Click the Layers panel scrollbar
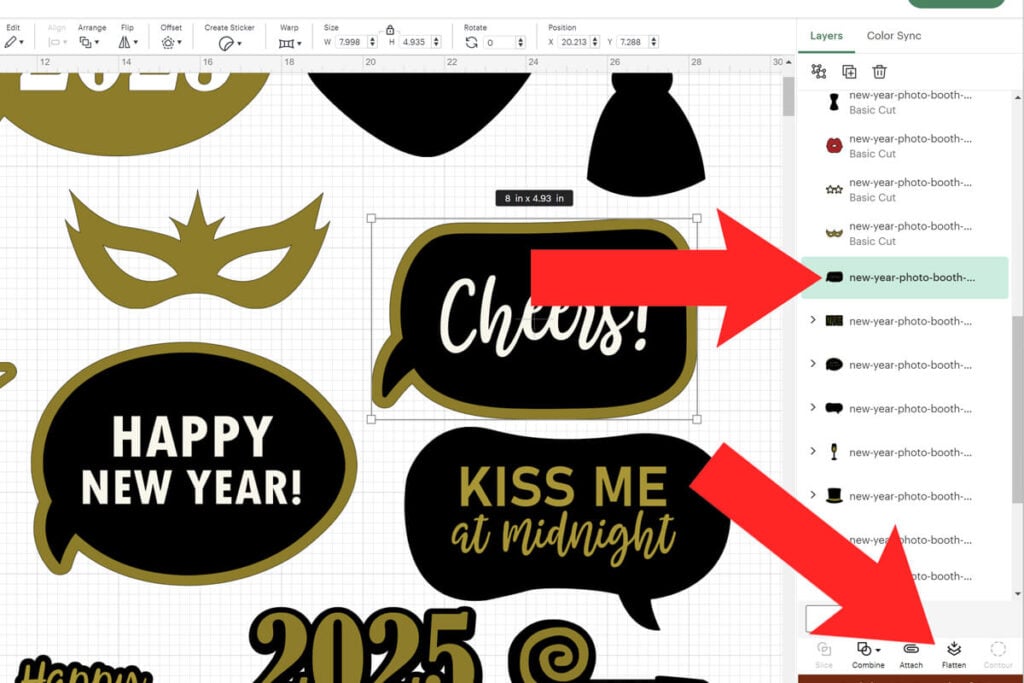The image size is (1024, 683). pos(1018,408)
